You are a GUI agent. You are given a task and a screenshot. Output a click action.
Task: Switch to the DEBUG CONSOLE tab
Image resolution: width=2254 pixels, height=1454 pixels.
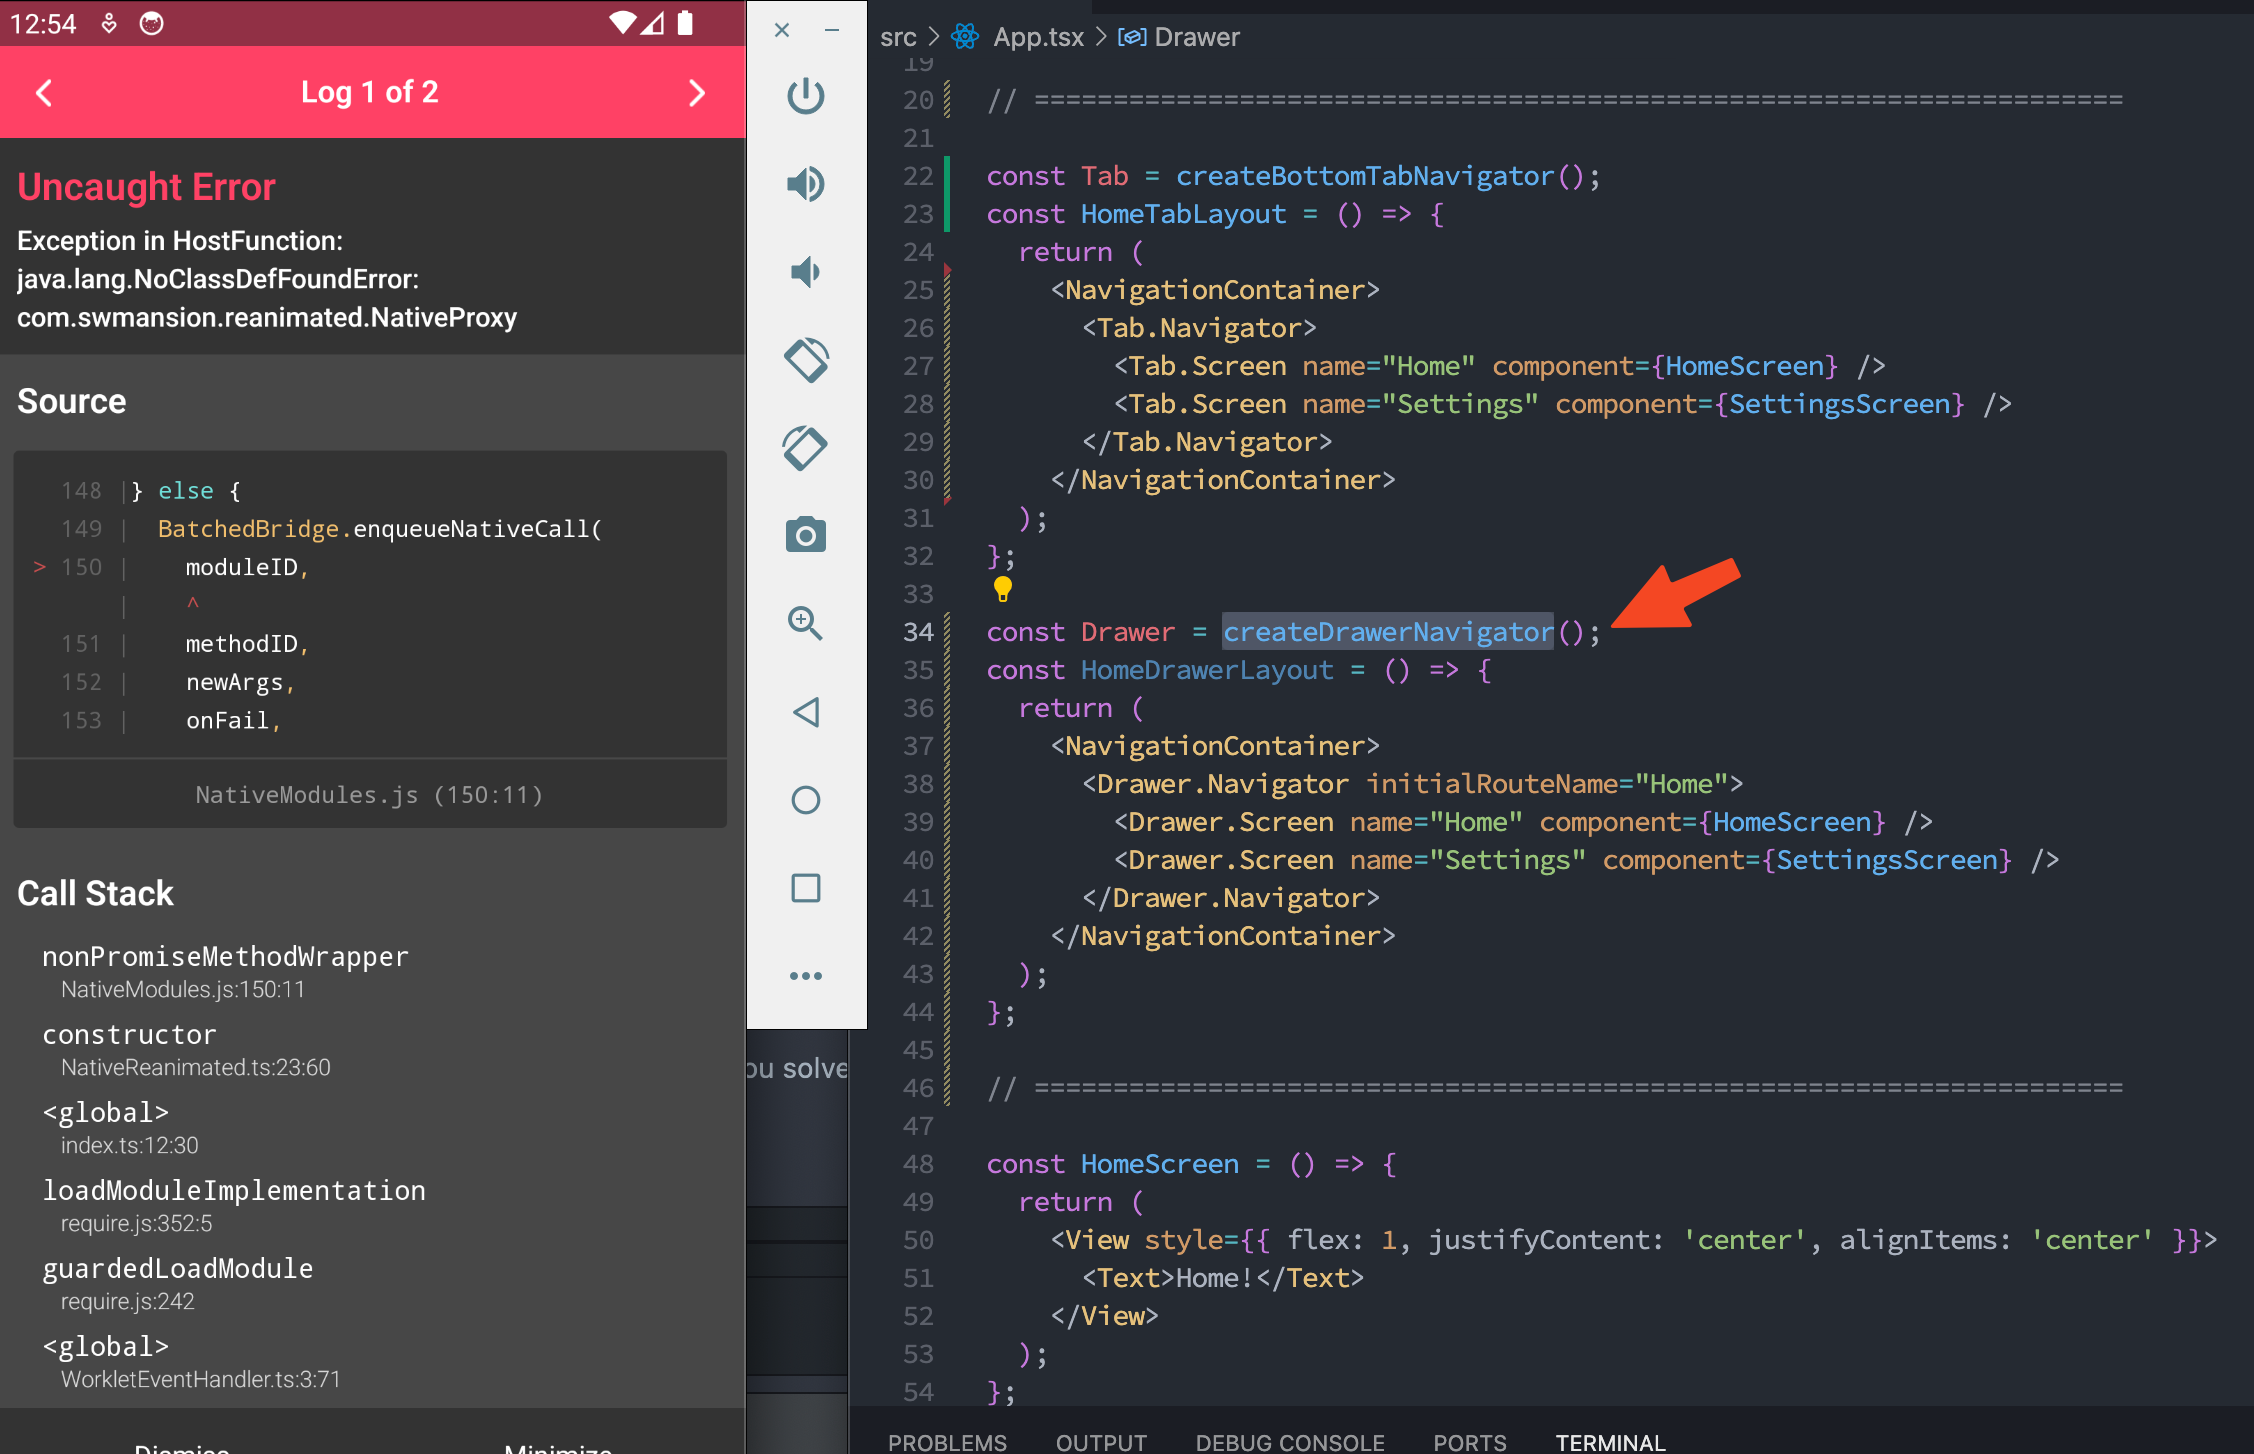(1290, 1443)
